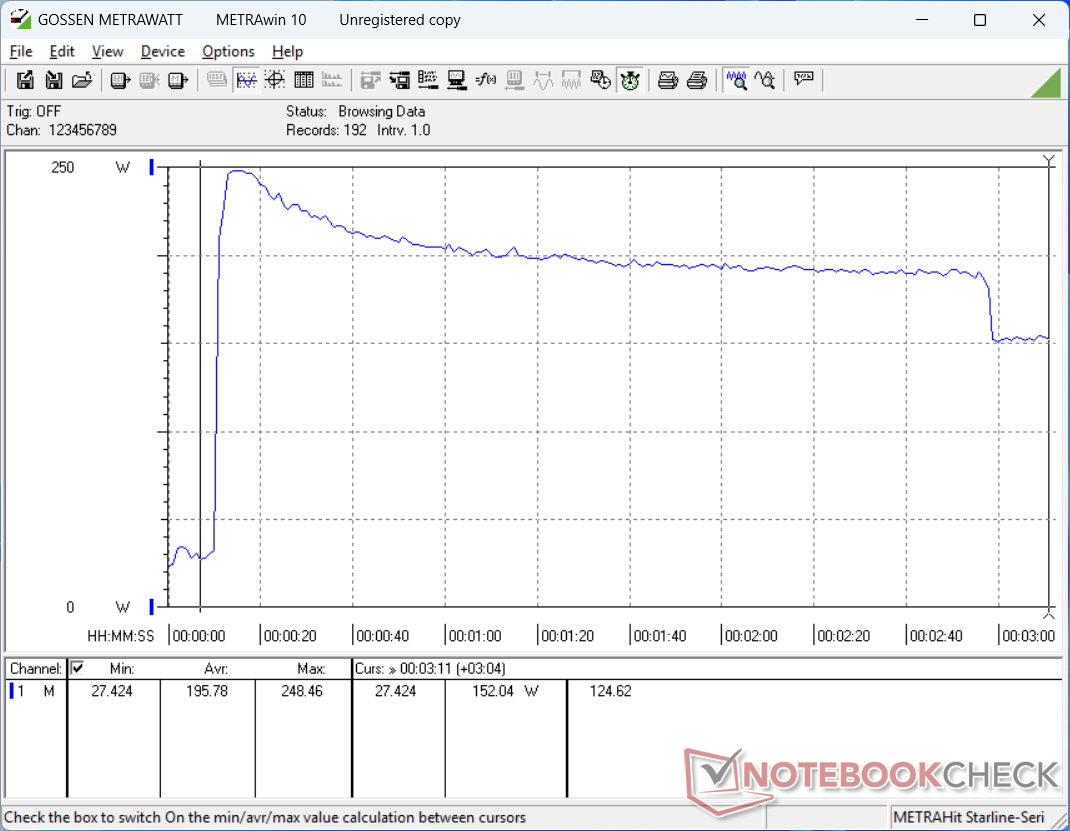The image size is (1070, 831).
Task: Click the cursor marker at graph bottom-right
Action: tap(1049, 614)
